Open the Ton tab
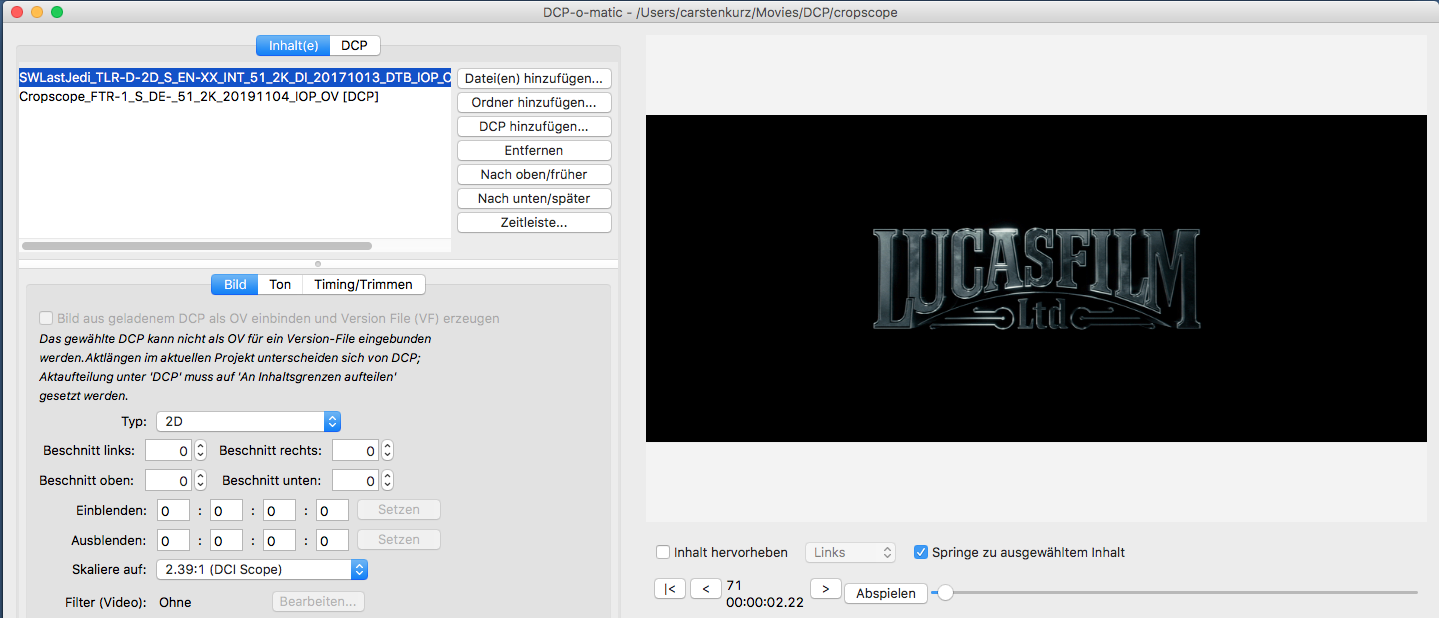The image size is (1439, 618). tap(280, 285)
